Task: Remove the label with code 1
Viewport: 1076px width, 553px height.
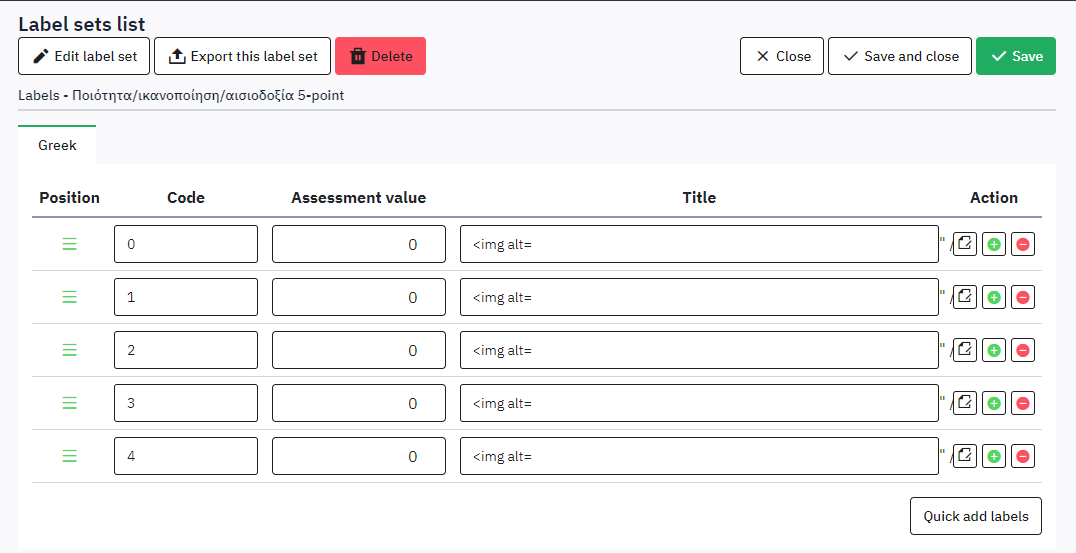Action: (x=1022, y=297)
